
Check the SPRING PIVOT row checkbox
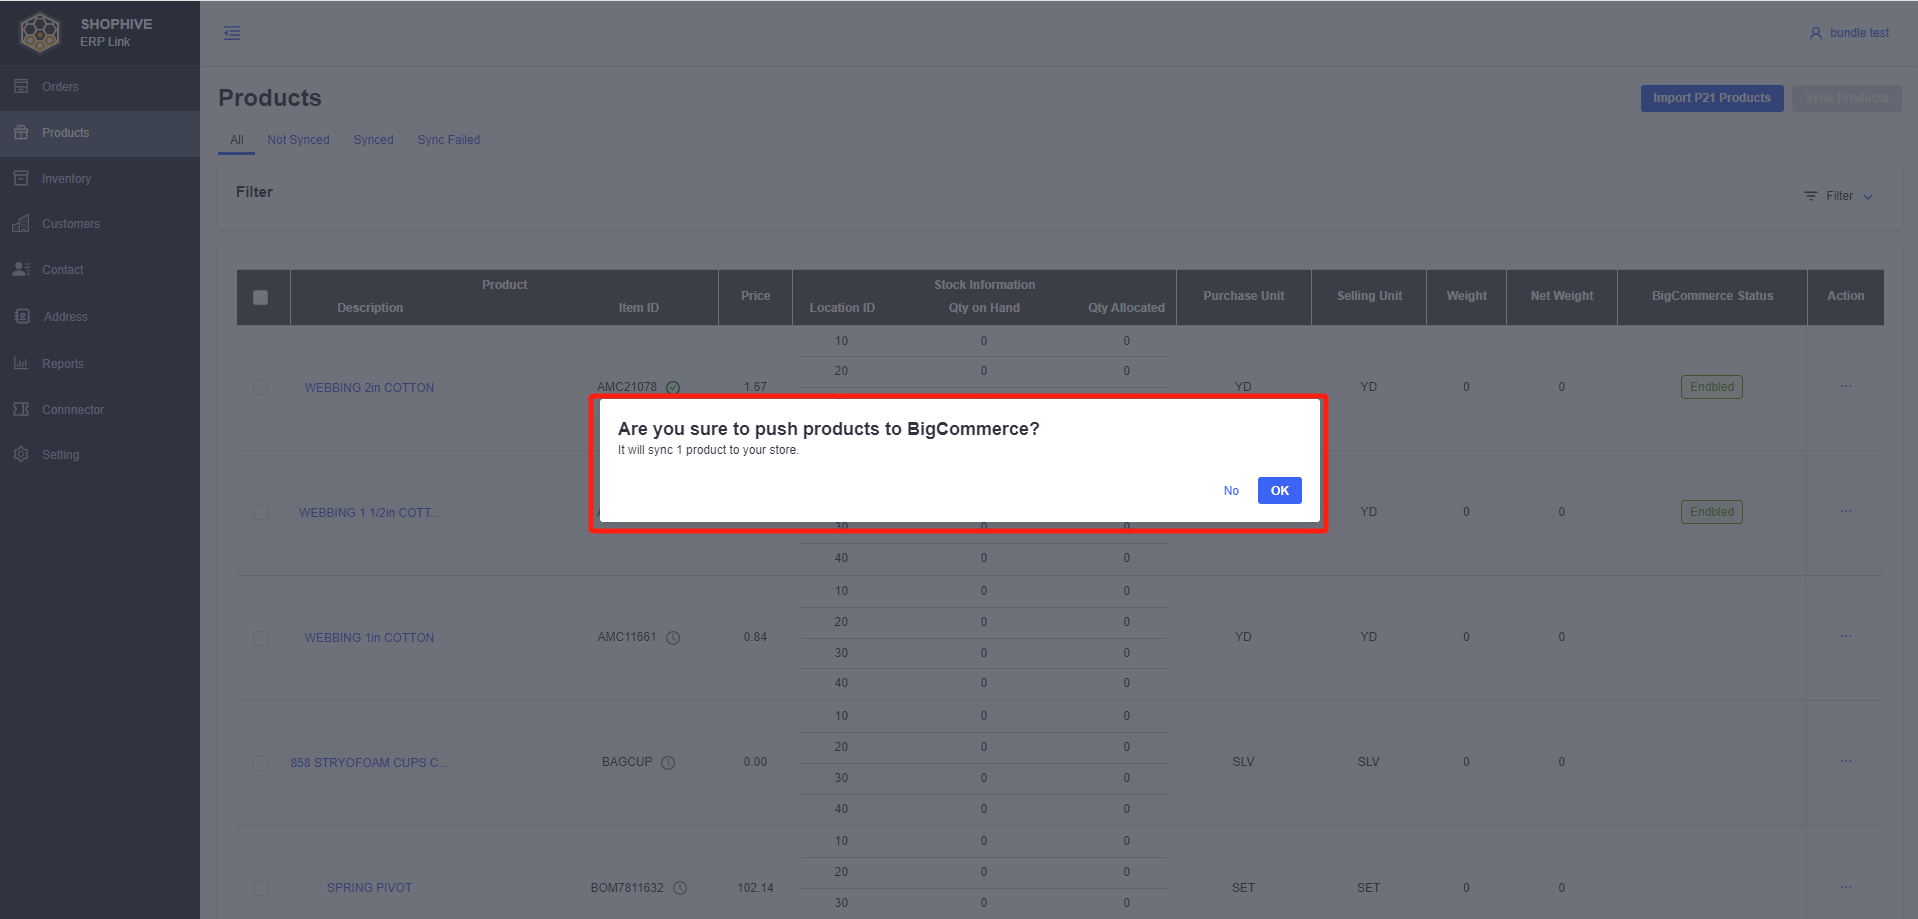[261, 888]
